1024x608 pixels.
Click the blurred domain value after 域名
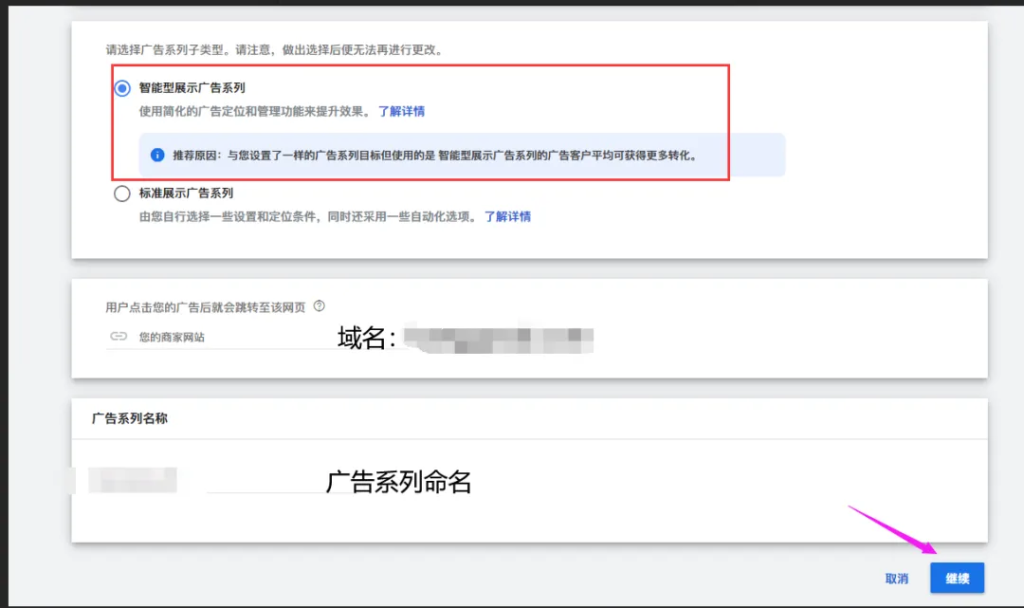pyautogui.click(x=498, y=339)
